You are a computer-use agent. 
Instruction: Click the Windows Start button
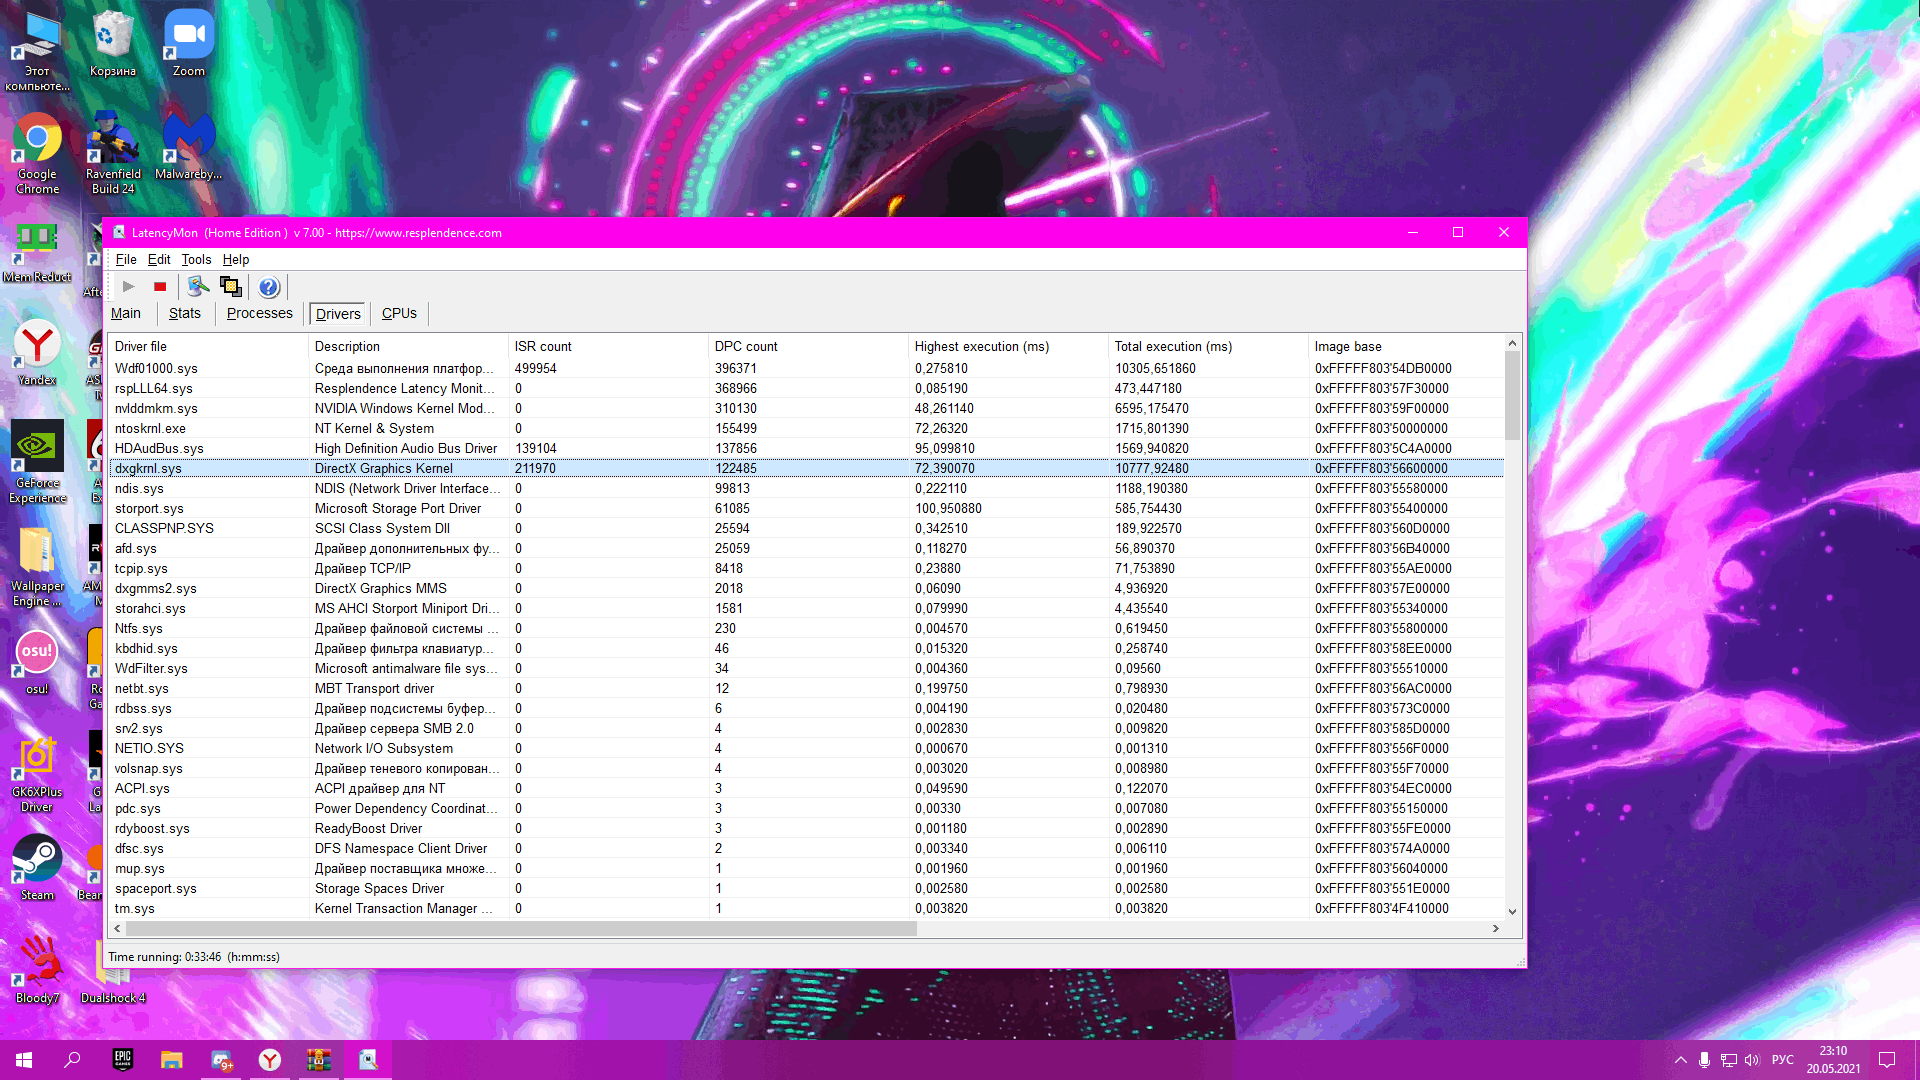[24, 1059]
